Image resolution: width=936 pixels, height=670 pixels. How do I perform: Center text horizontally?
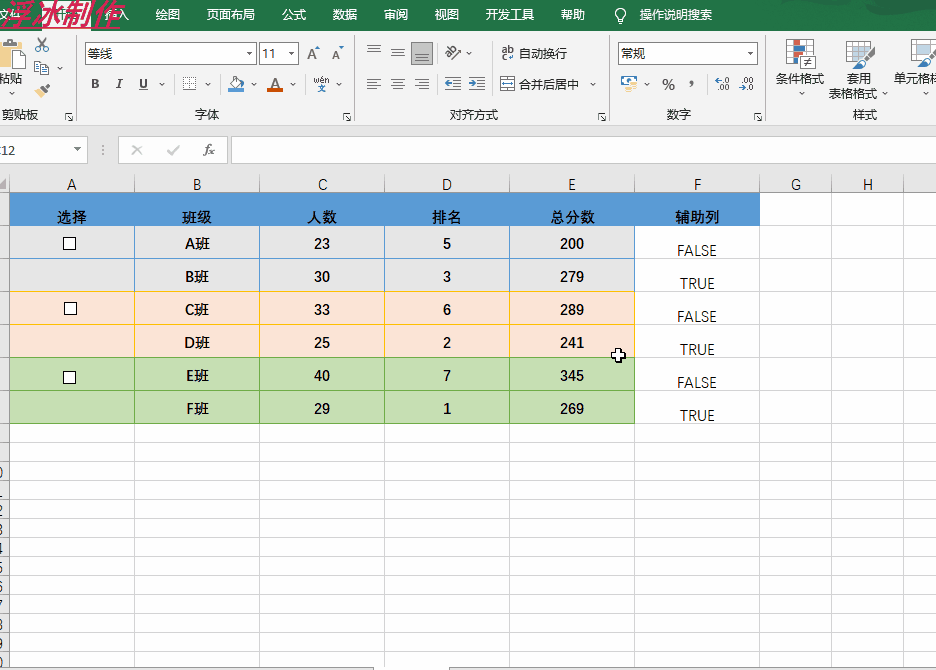[x=398, y=84]
